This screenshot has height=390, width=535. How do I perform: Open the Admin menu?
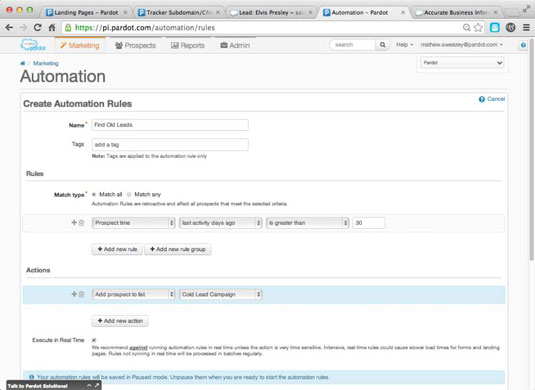click(235, 45)
